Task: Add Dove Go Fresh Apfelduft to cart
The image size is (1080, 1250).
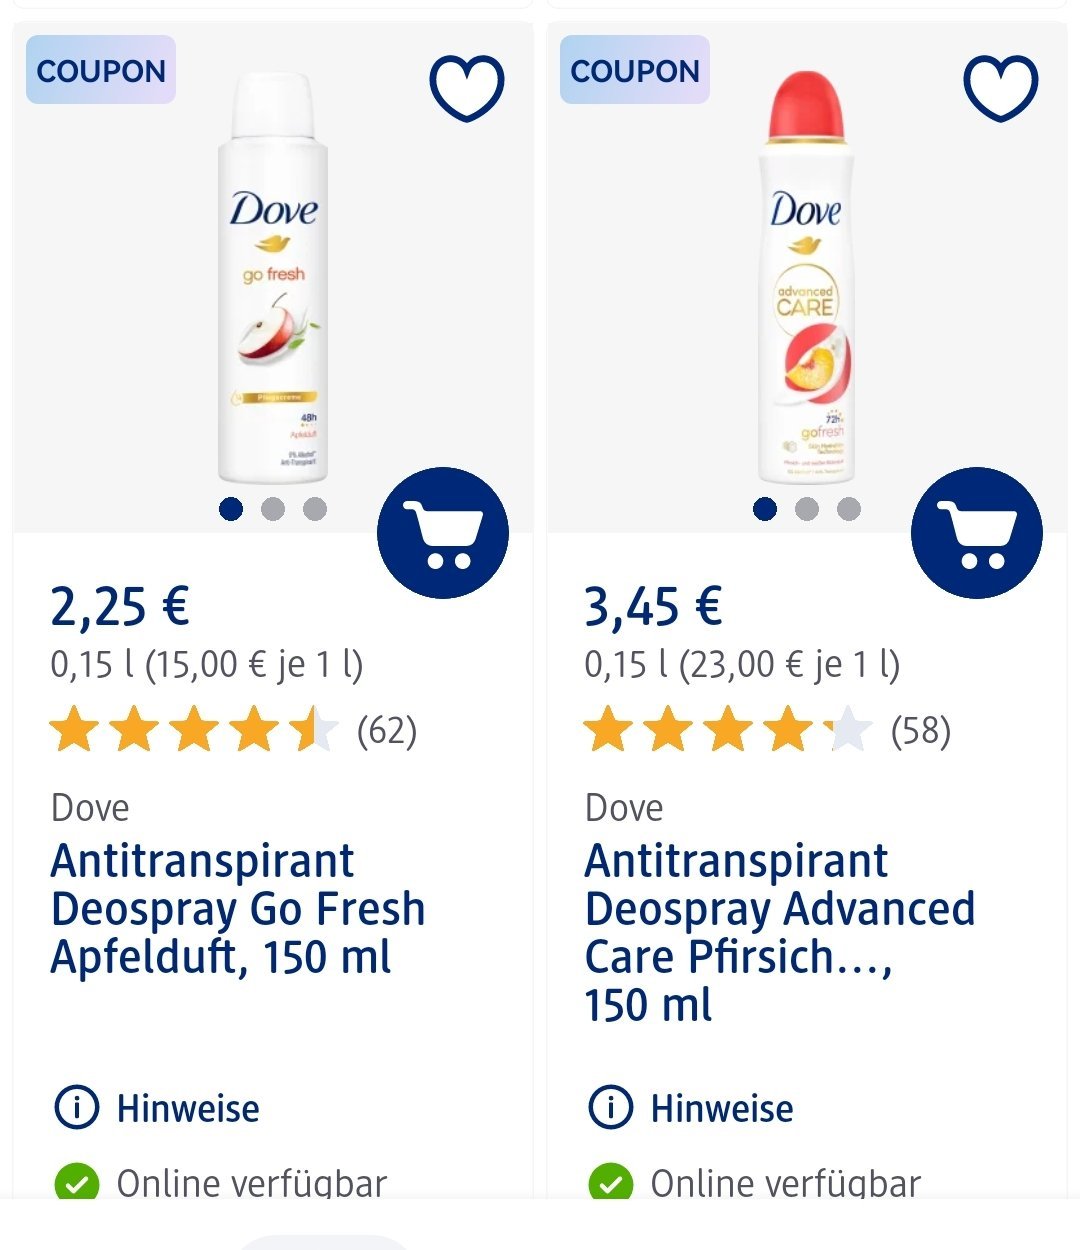Action: [x=442, y=533]
